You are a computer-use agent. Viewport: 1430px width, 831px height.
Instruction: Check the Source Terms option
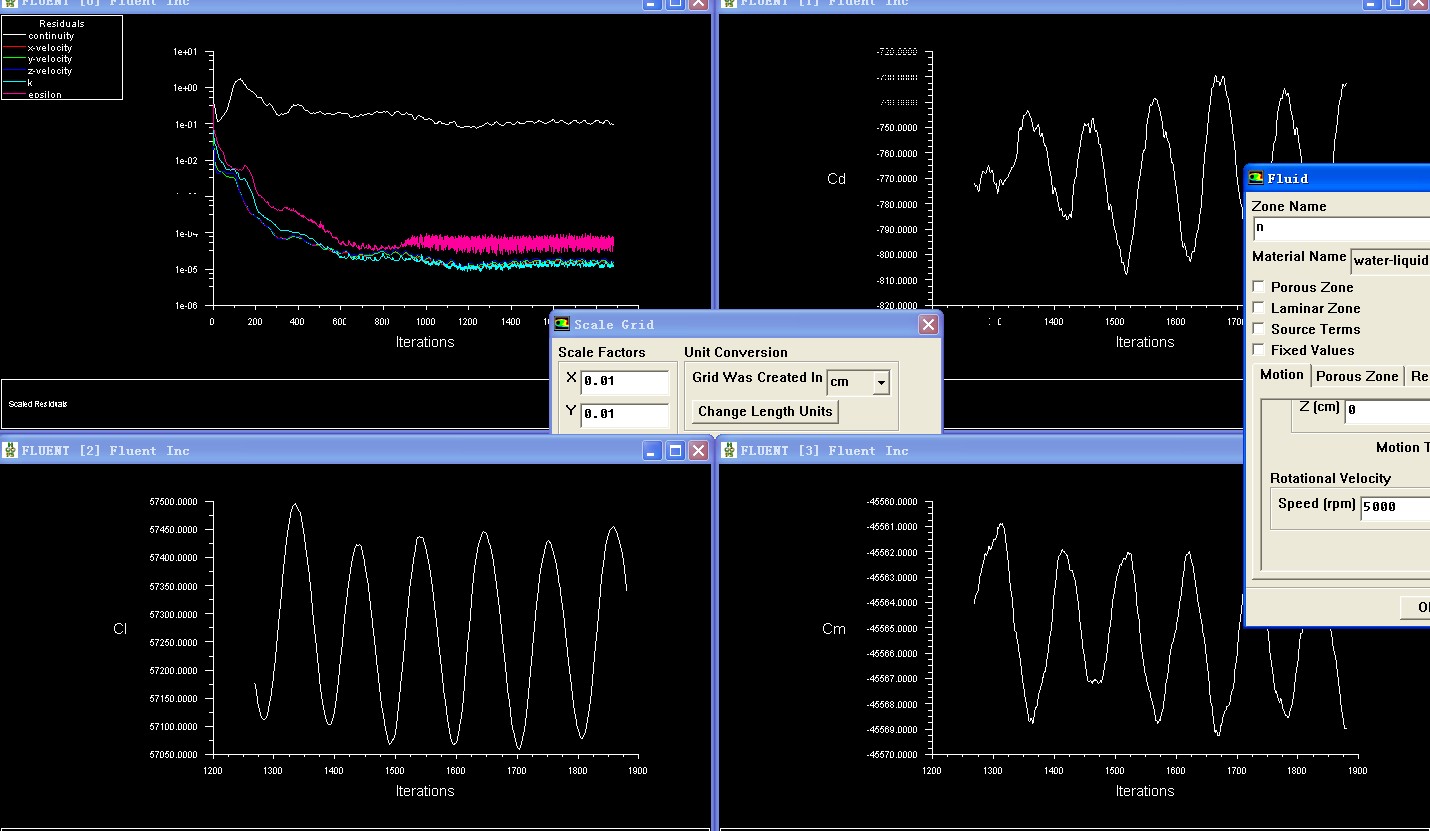1259,329
